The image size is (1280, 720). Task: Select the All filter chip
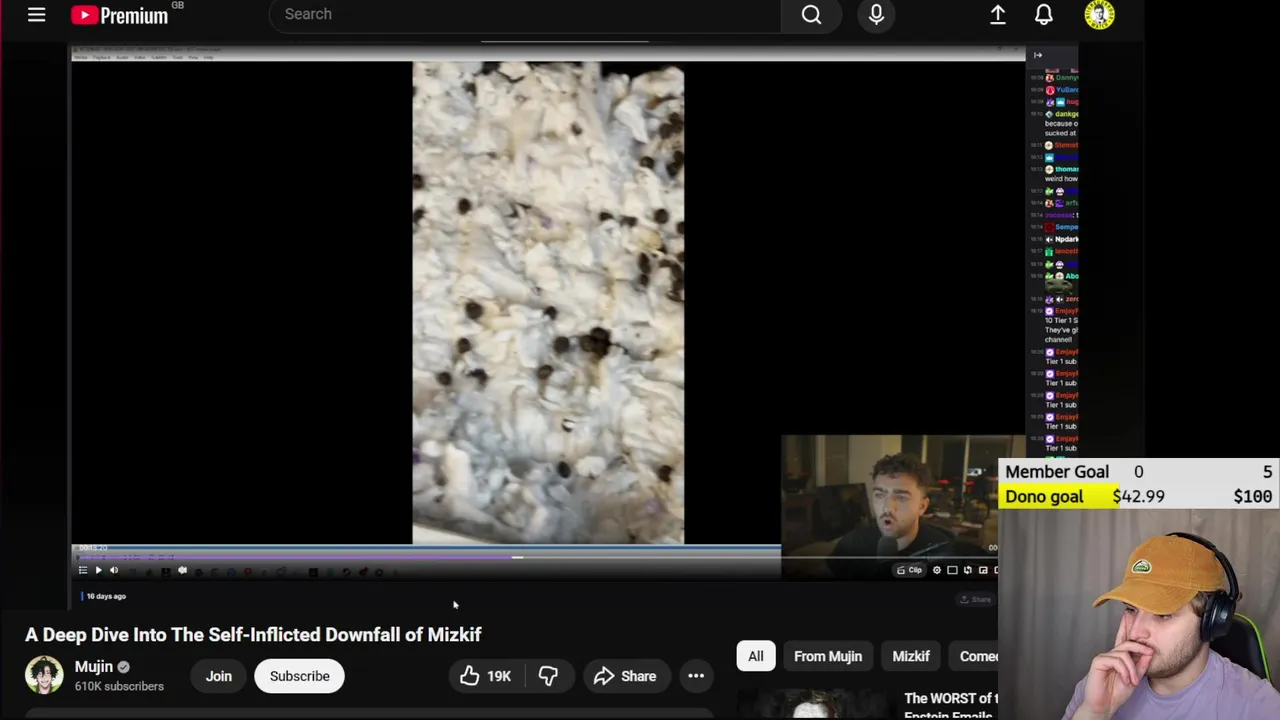click(x=756, y=656)
